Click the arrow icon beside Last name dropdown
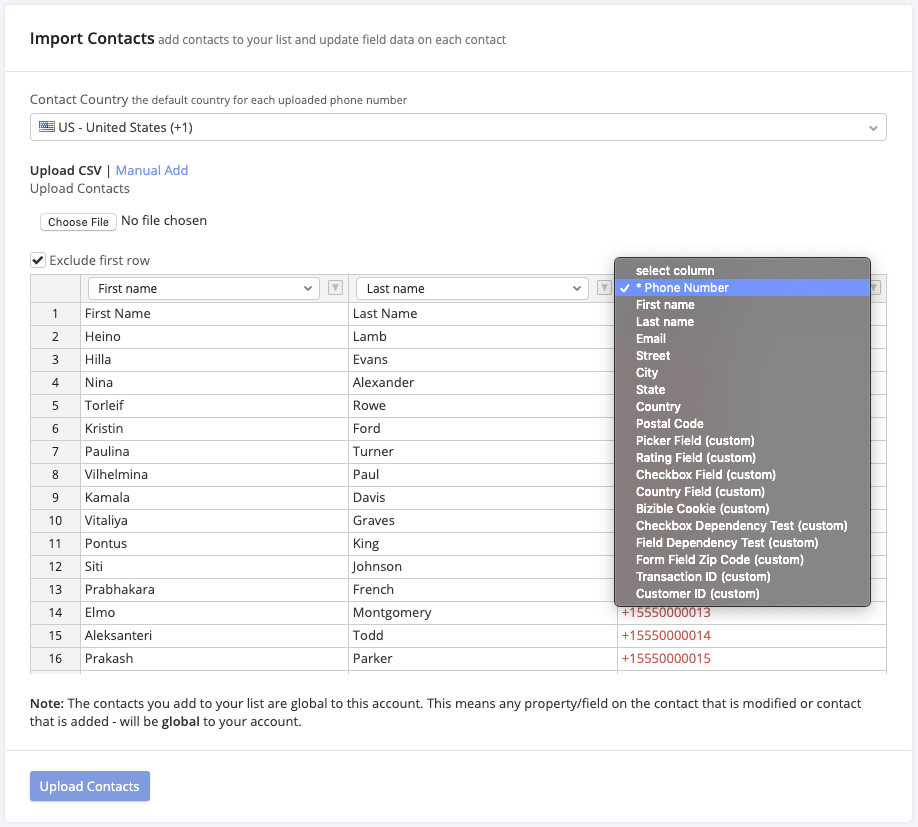 [x=604, y=288]
